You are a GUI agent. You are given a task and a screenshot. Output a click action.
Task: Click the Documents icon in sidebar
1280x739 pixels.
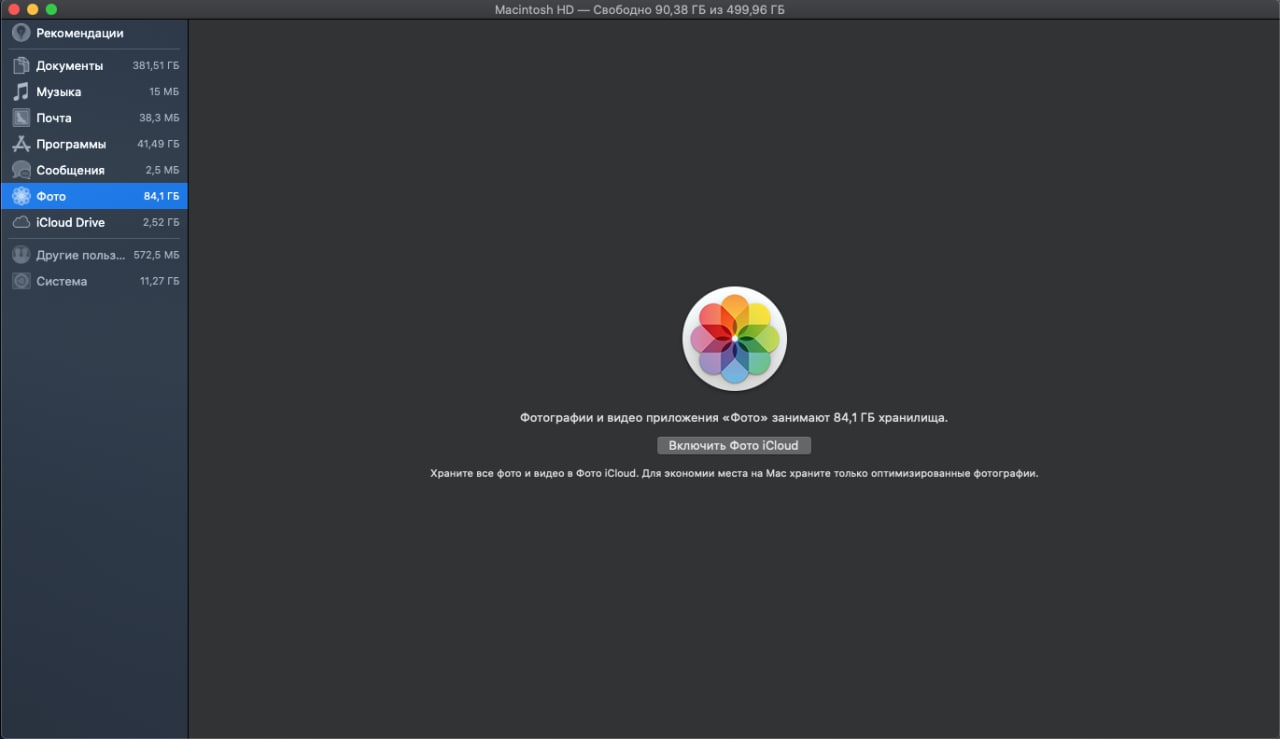click(x=21, y=66)
